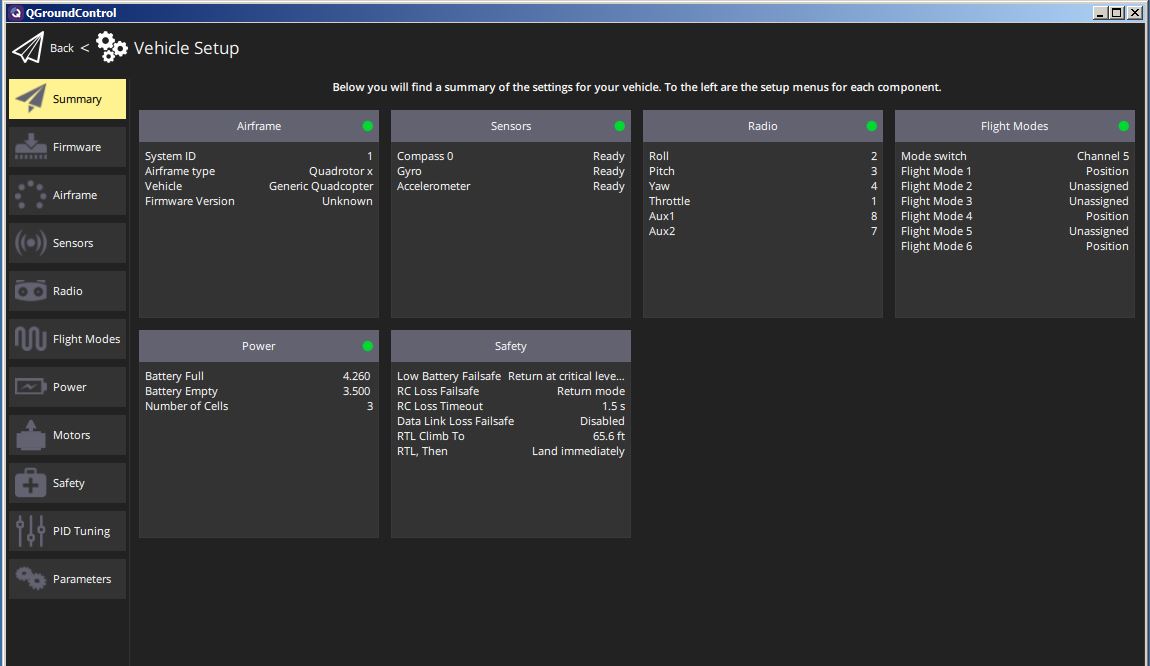The image size is (1150, 666).
Task: Click the Back label in header
Action: (x=62, y=48)
